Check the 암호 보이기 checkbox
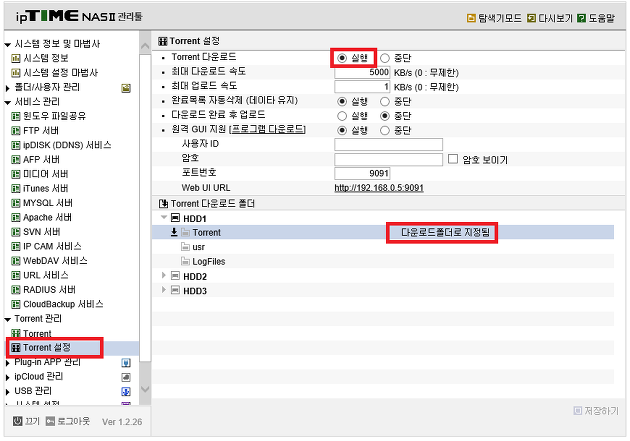The image size is (630, 441). 453,159
